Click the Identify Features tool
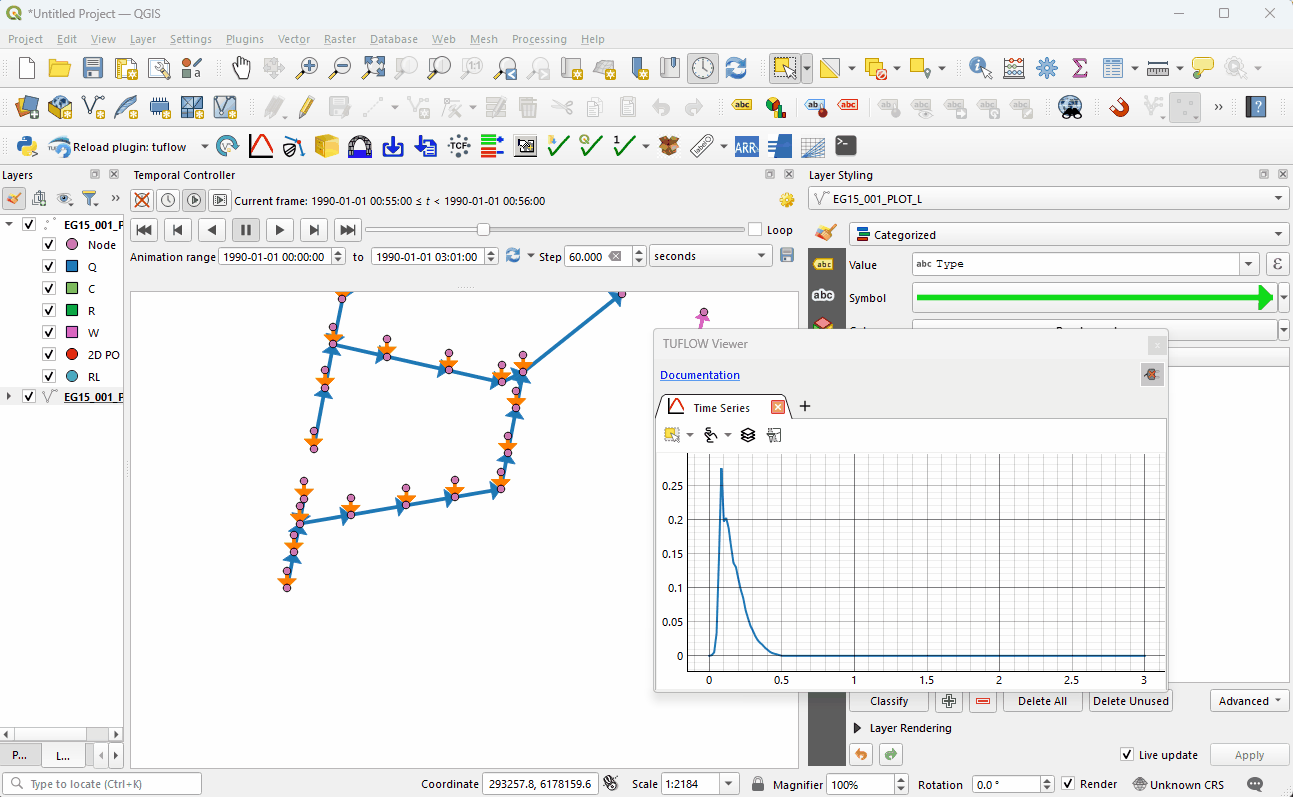 click(980, 68)
